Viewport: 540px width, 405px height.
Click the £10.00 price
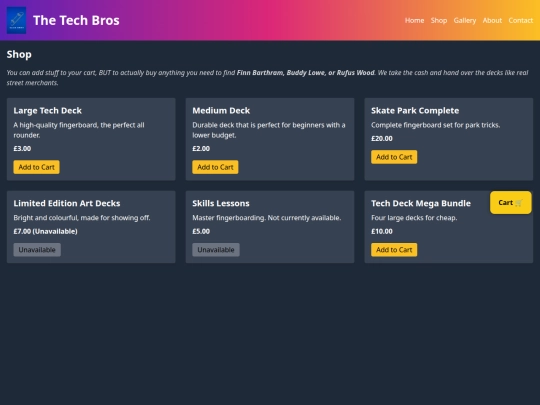(x=382, y=231)
